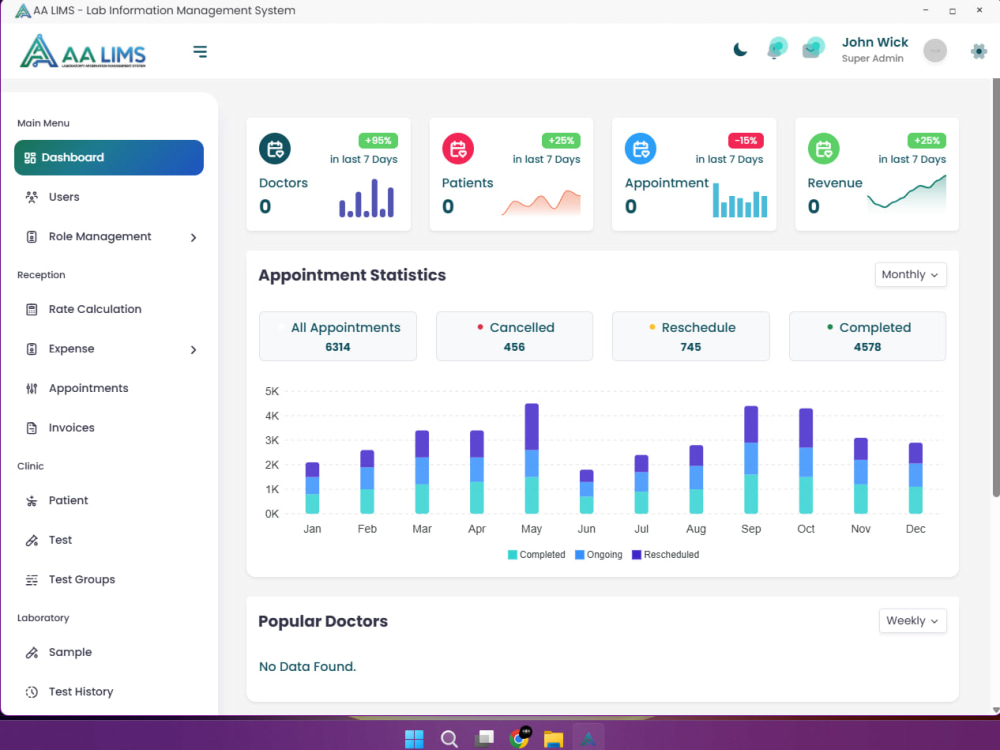This screenshot has width=1000, height=750.
Task: Click the Doctors mini bar chart
Action: [367, 198]
